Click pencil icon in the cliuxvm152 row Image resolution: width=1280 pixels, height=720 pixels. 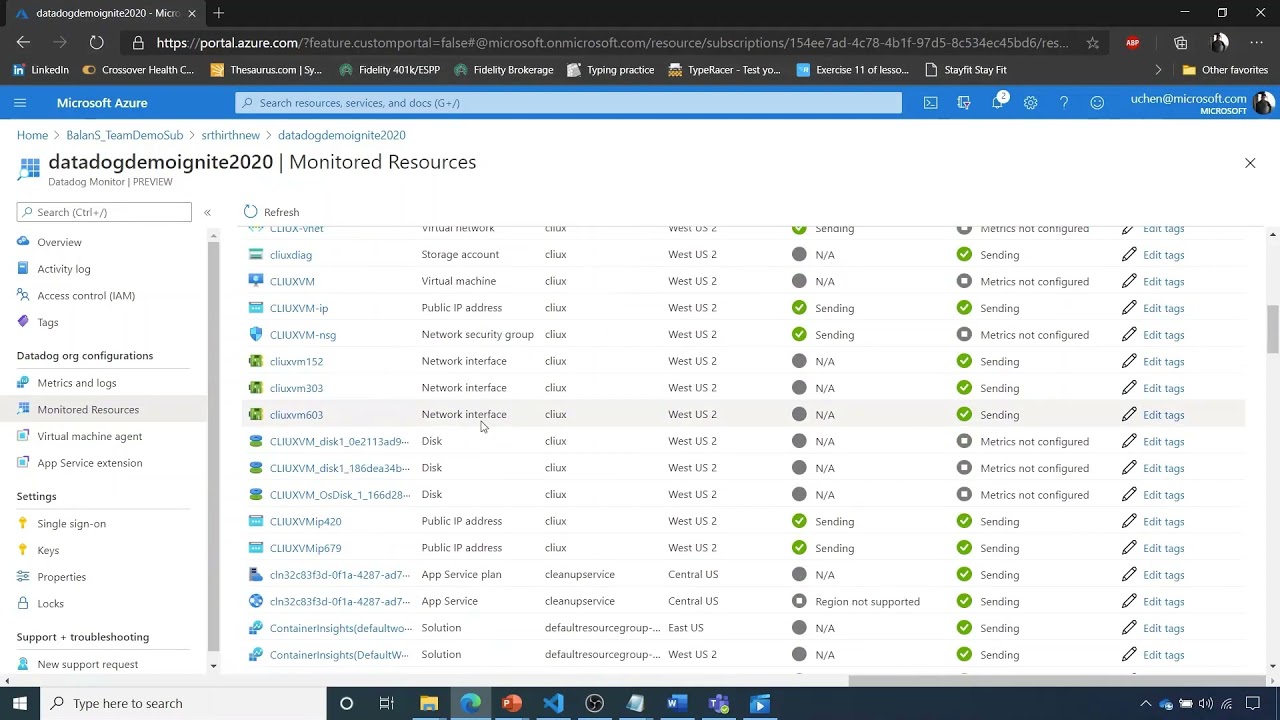1129,361
